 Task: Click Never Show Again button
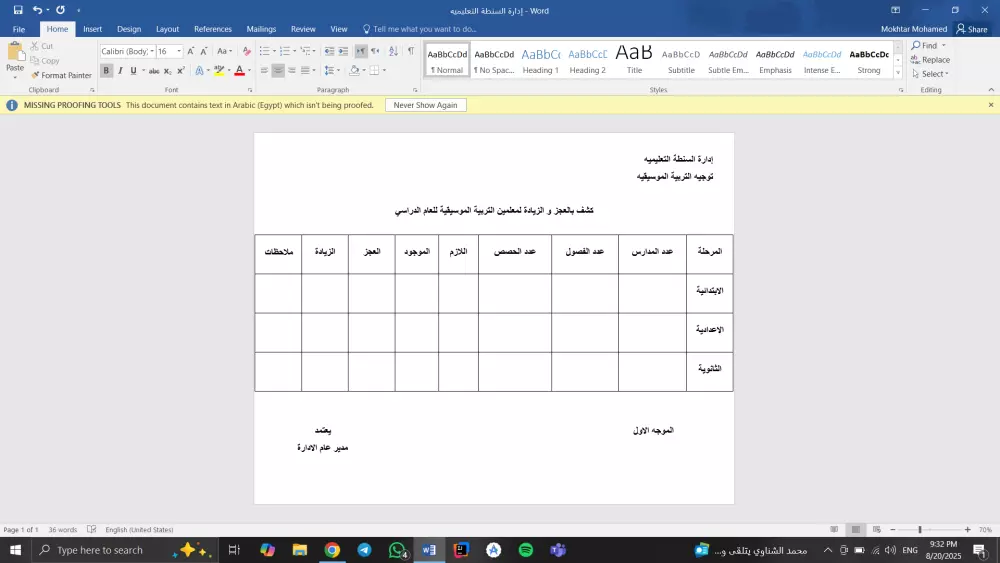click(x=425, y=105)
